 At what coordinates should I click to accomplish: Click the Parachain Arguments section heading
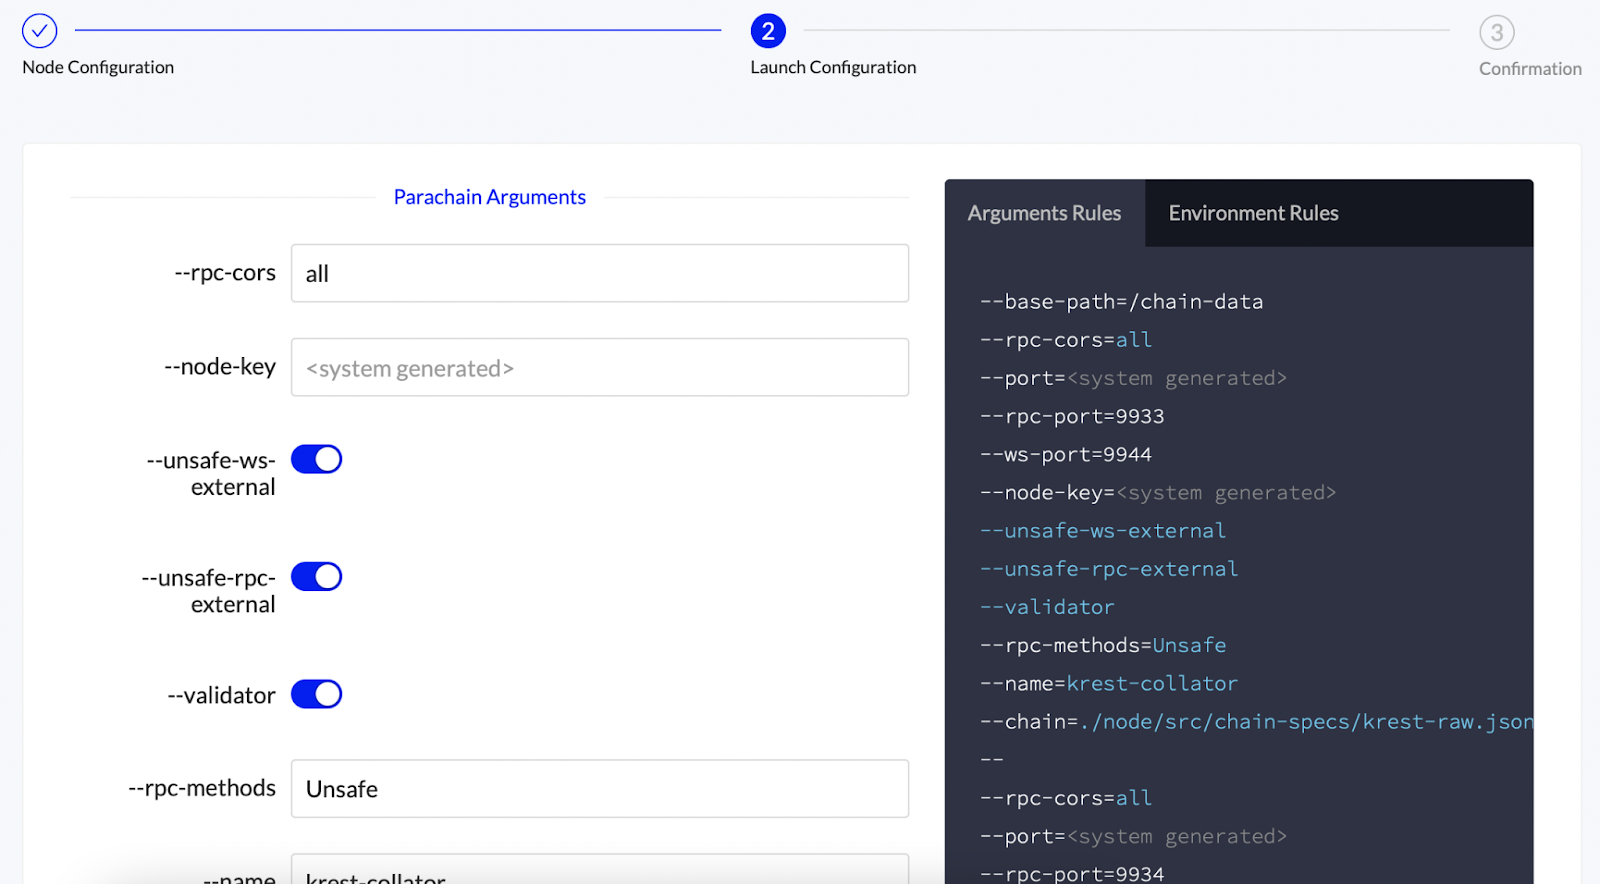click(x=489, y=197)
